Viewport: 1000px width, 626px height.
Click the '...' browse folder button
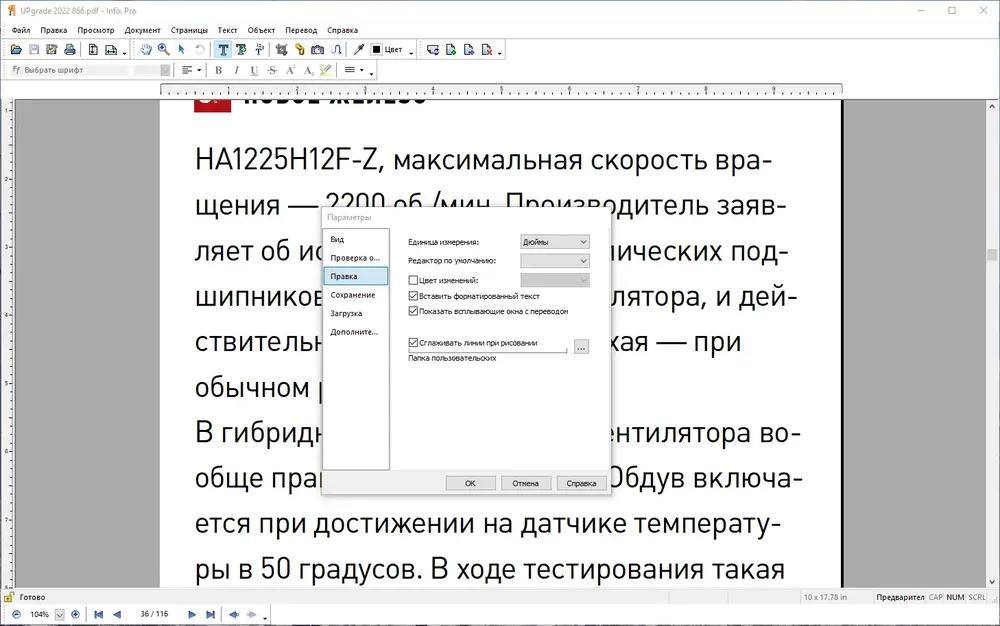click(x=581, y=347)
